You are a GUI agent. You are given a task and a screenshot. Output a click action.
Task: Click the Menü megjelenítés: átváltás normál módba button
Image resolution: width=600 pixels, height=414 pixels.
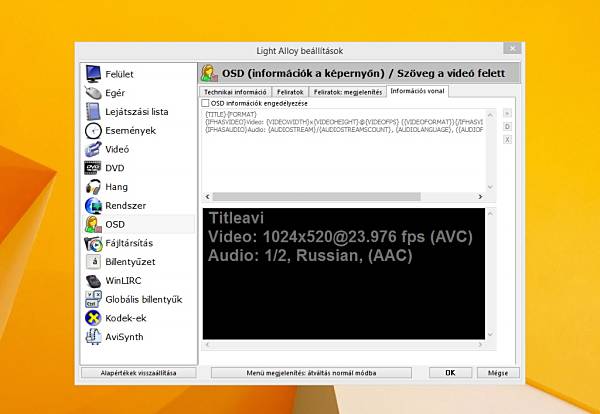[311, 373]
